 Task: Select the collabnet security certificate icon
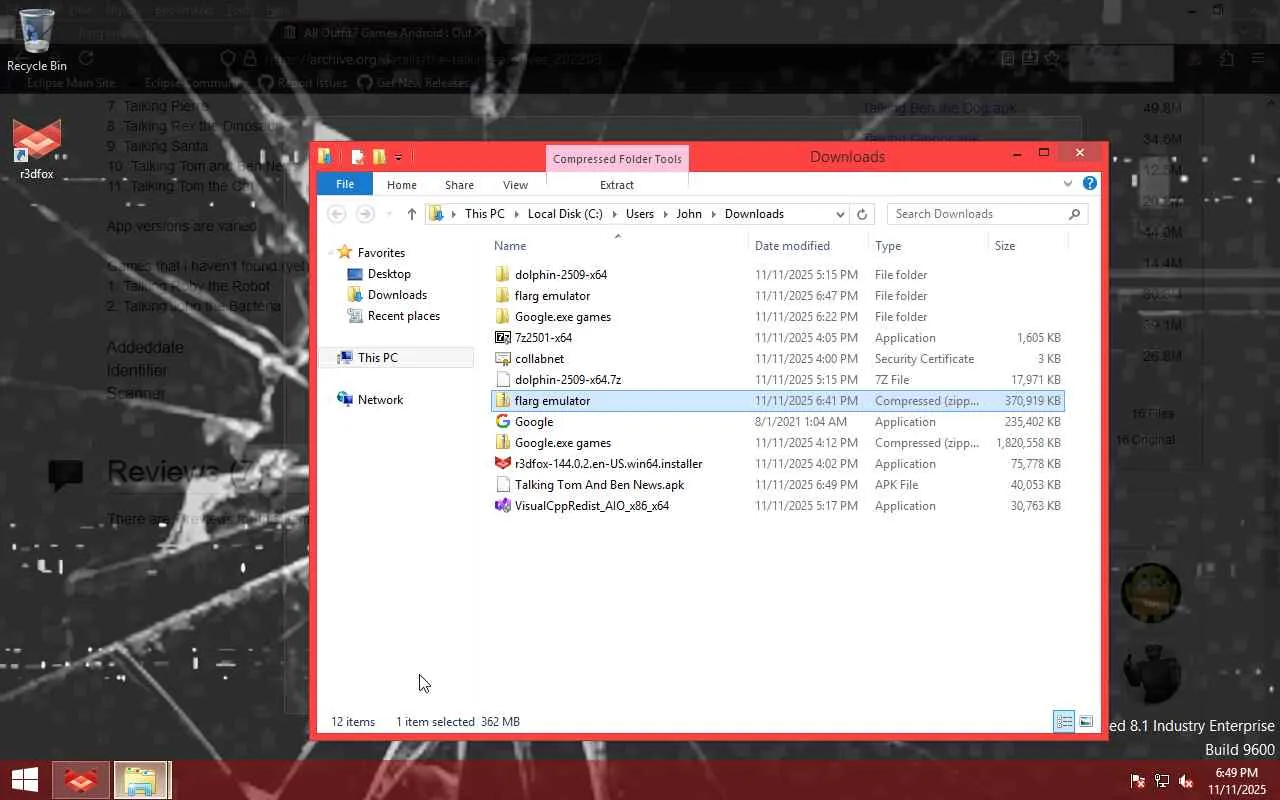point(503,359)
